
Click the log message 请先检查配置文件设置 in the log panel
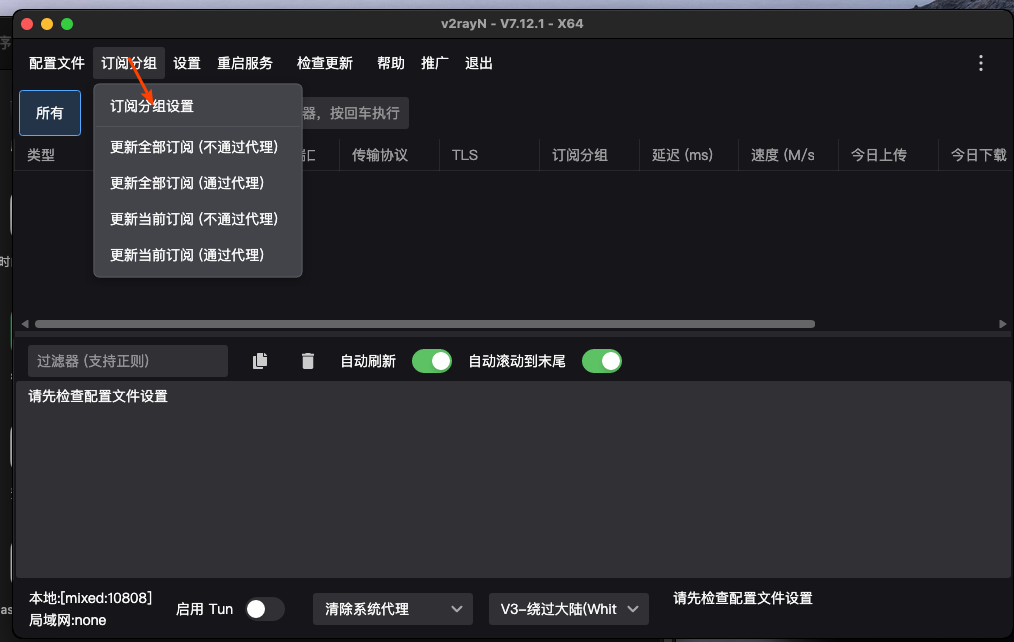click(x=98, y=396)
